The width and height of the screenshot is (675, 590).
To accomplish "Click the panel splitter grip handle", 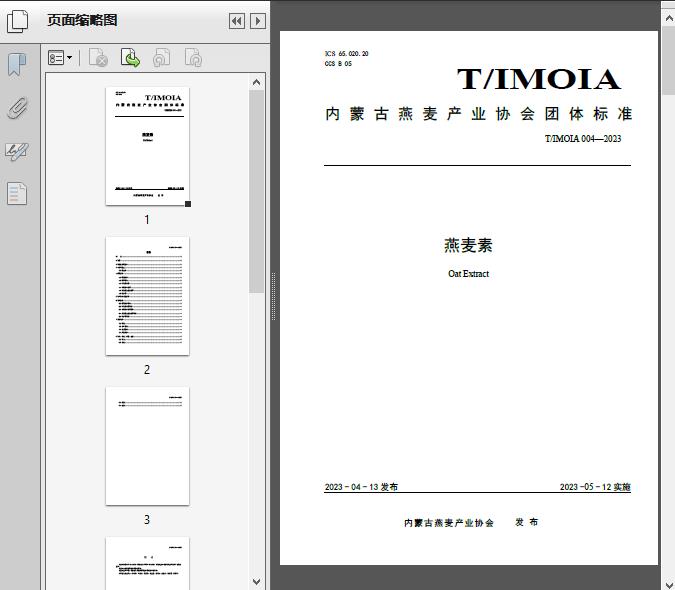I will point(273,297).
